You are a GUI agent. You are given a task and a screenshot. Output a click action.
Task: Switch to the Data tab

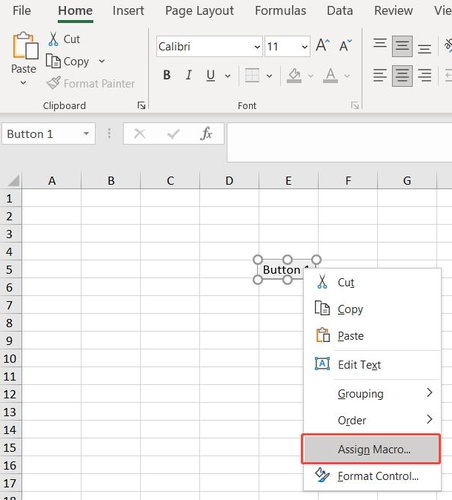pos(340,11)
